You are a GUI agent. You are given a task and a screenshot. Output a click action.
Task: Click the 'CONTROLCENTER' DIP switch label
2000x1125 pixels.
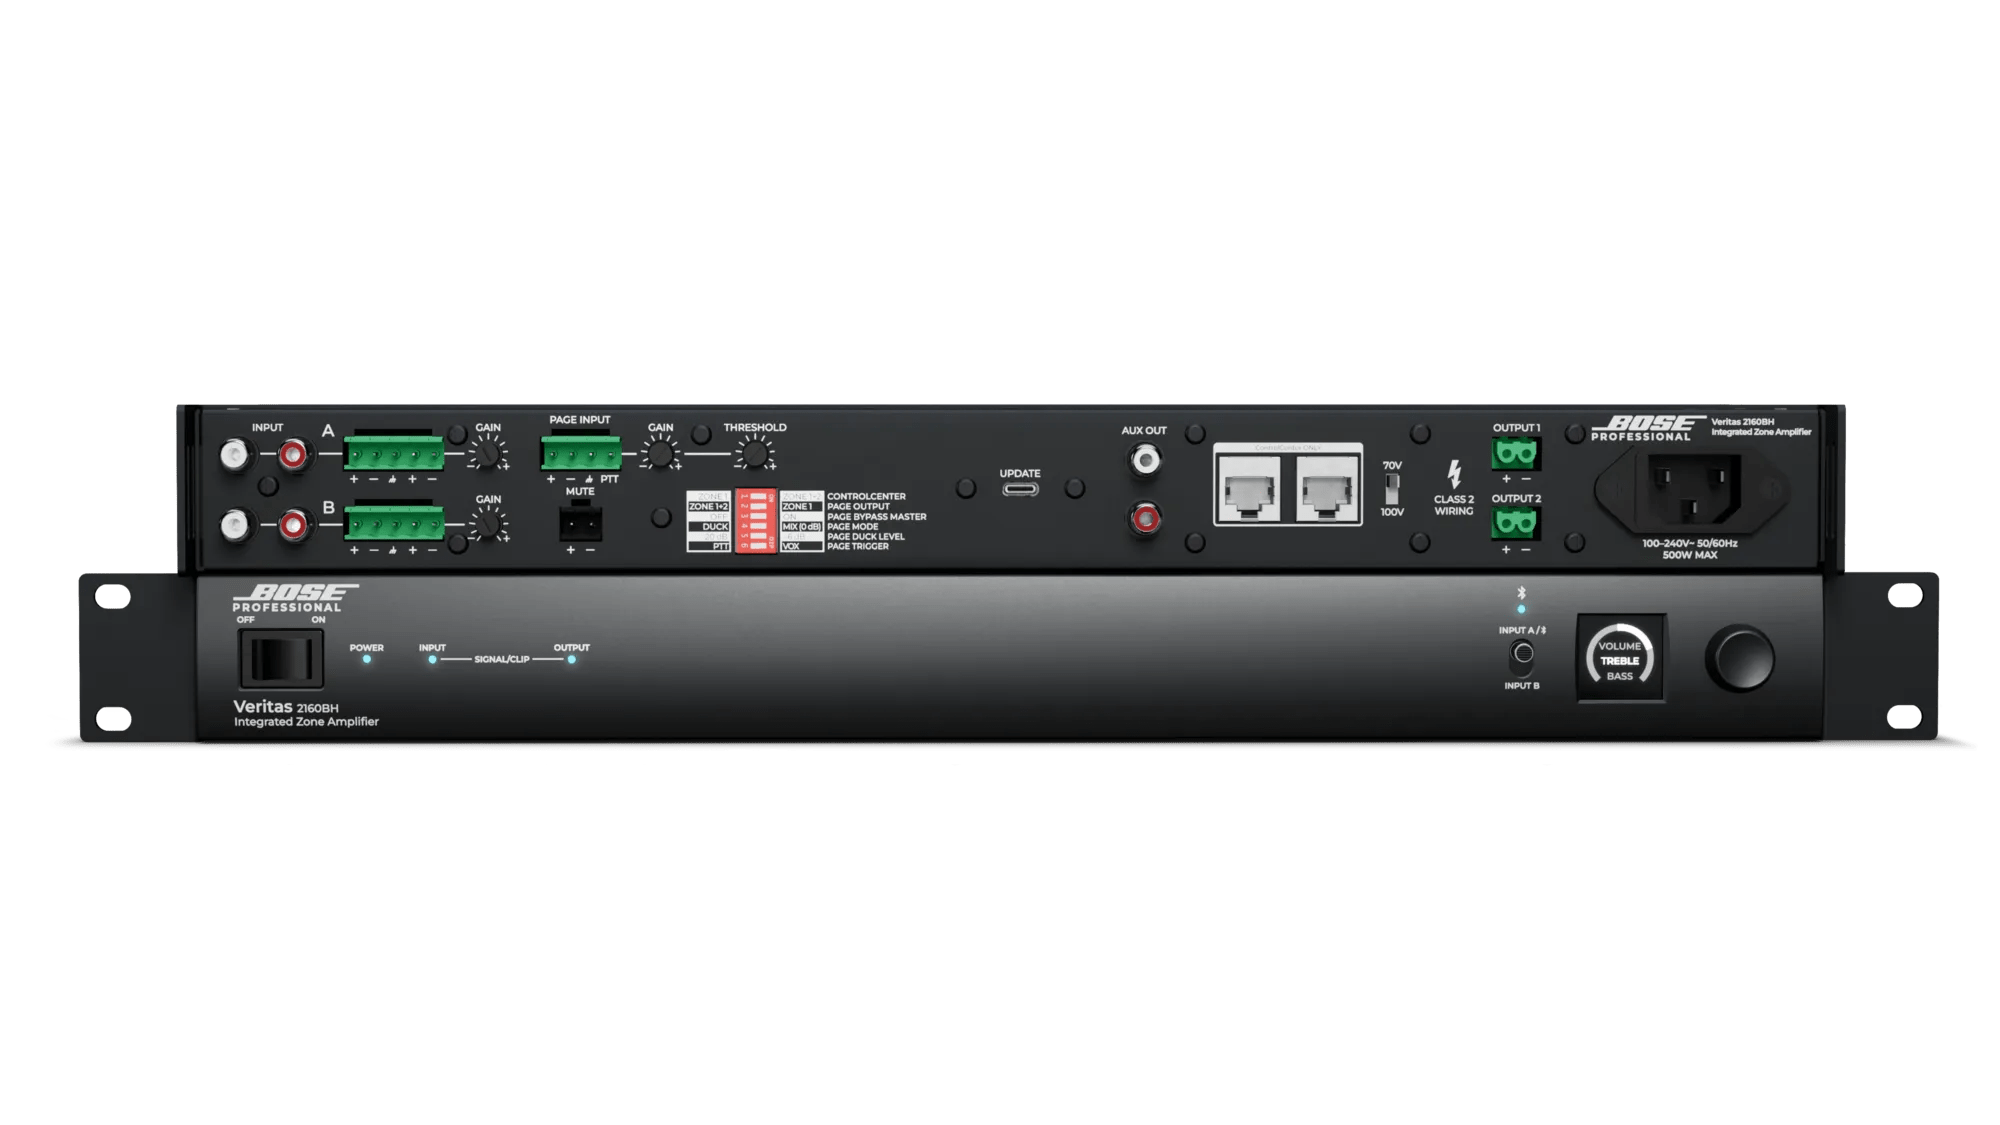(867, 497)
